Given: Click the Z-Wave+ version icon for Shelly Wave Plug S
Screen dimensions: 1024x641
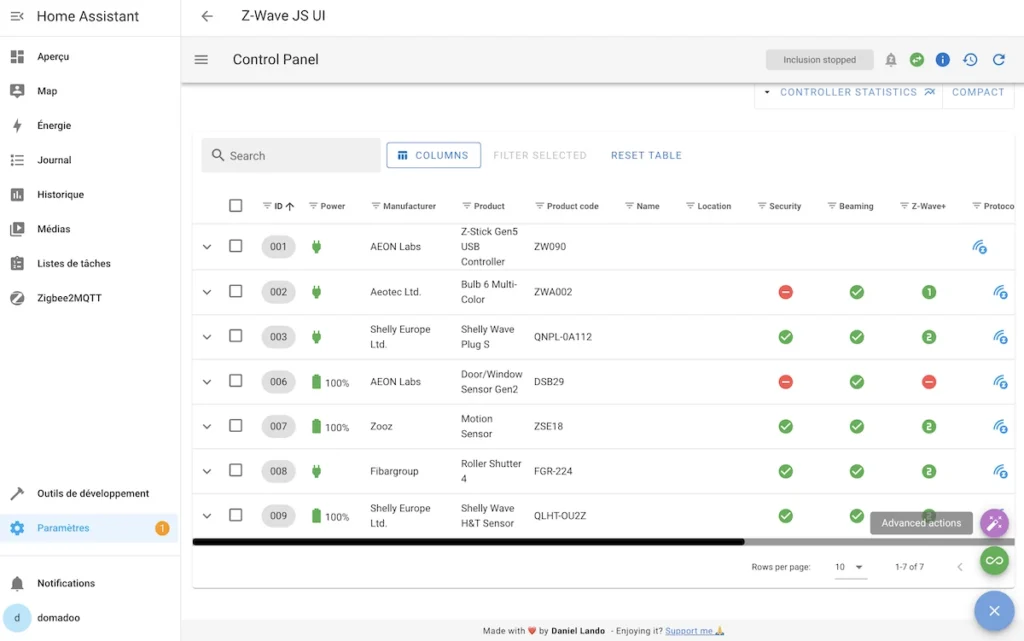Looking at the screenshot, I should pos(929,337).
